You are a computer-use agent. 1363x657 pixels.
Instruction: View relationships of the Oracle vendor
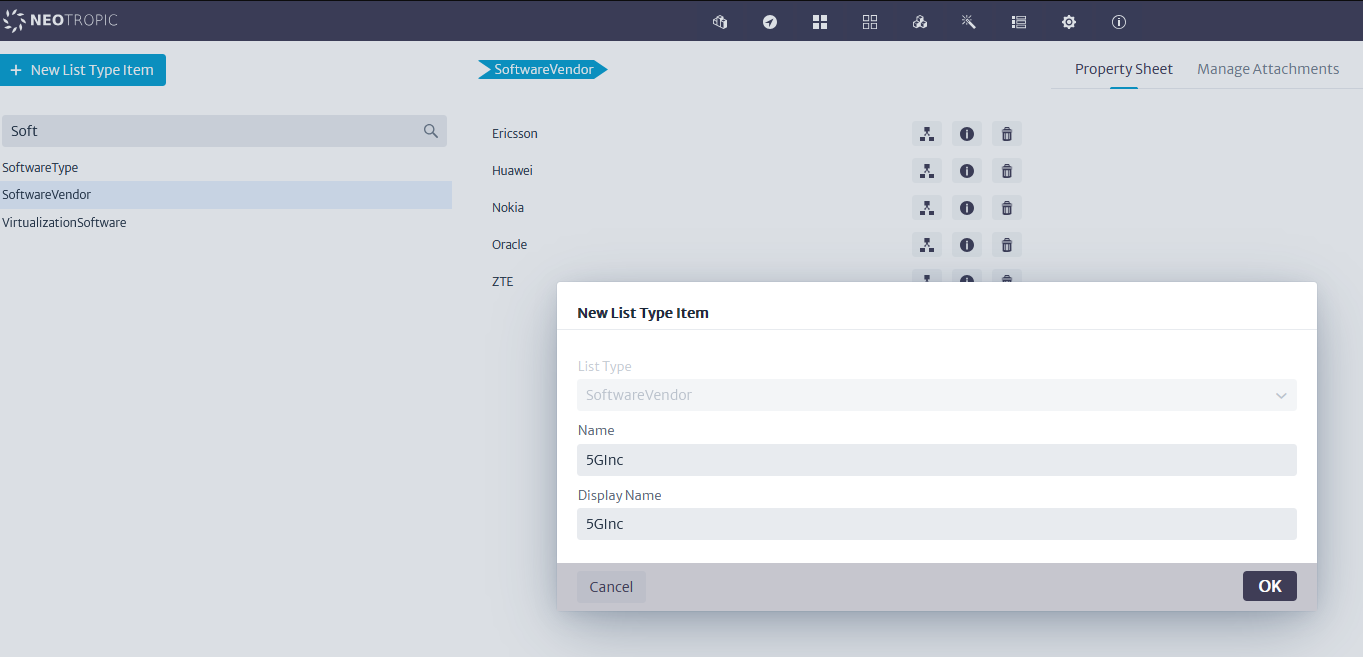(926, 244)
